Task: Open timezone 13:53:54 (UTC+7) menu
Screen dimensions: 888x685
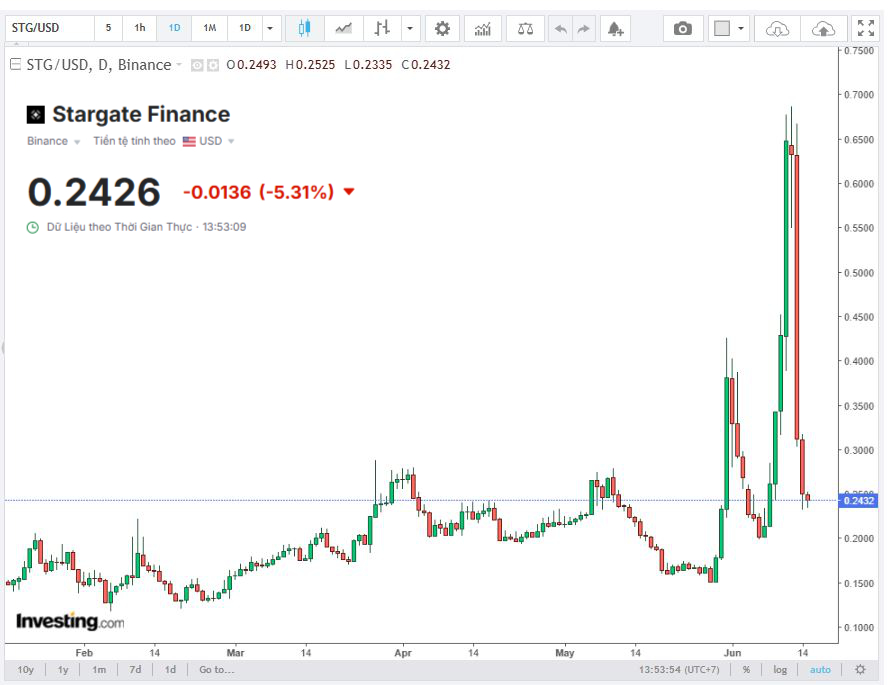Action: pyautogui.click(x=679, y=670)
